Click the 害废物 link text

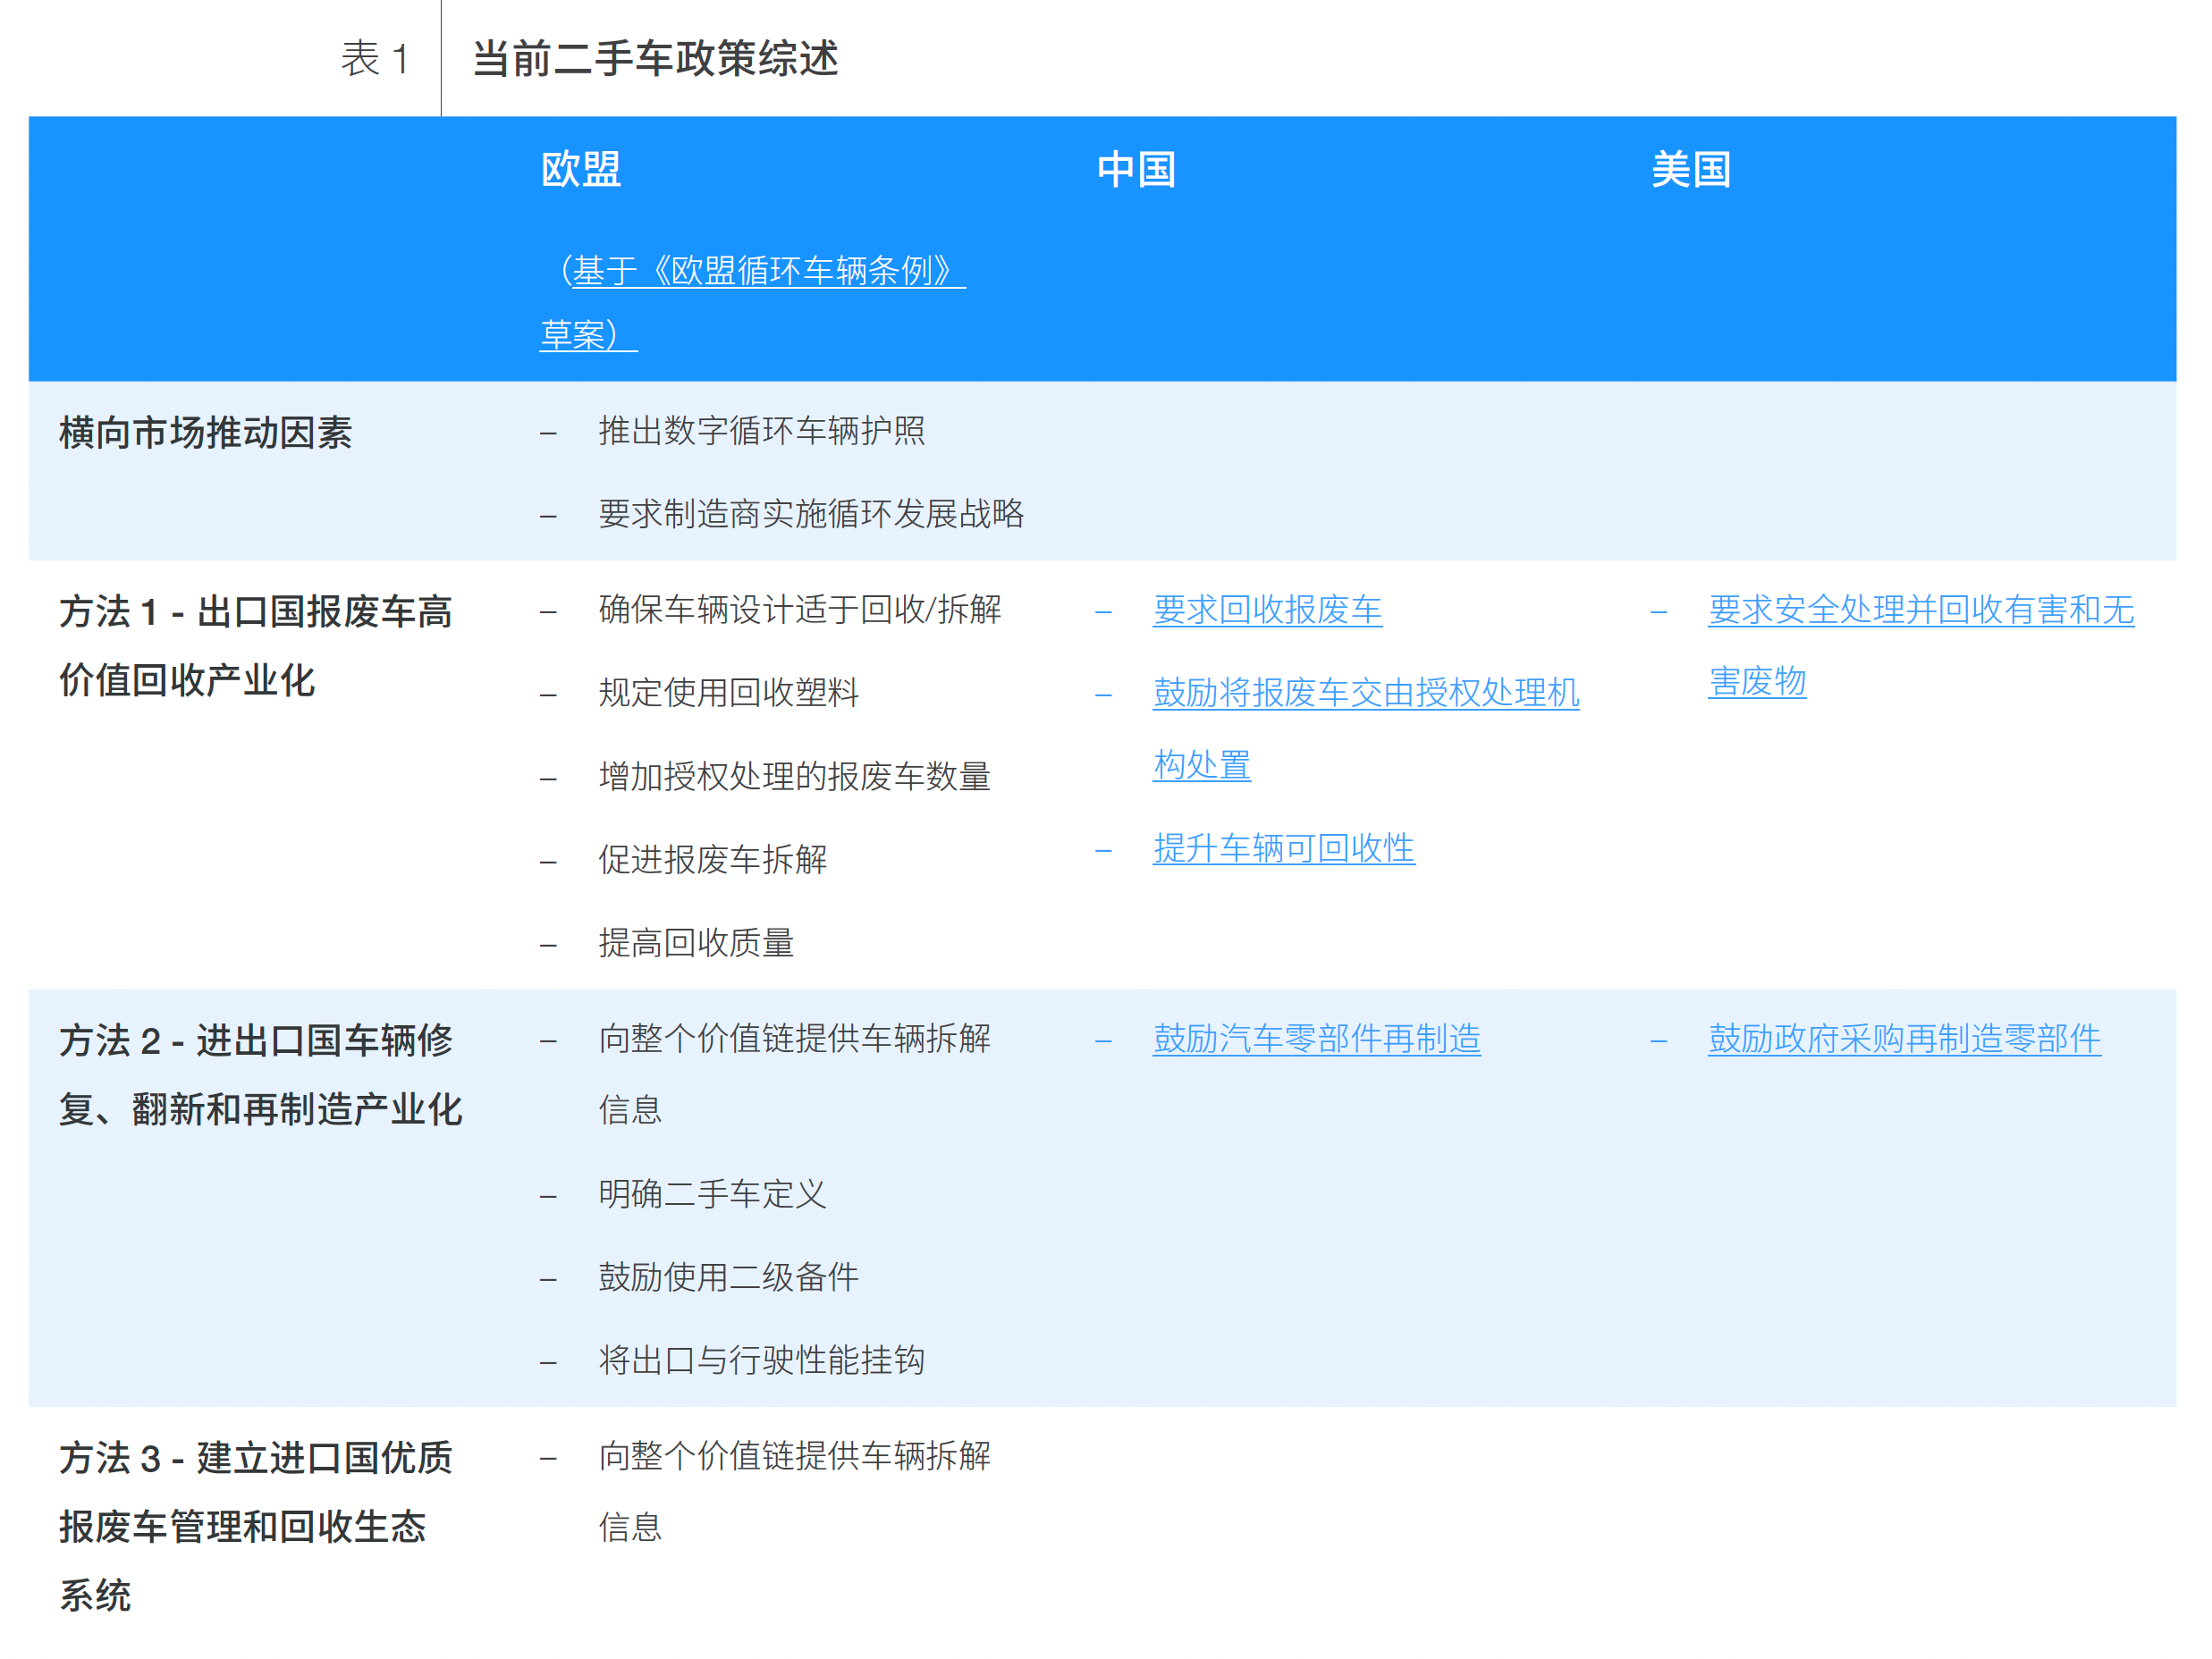click(x=1756, y=682)
